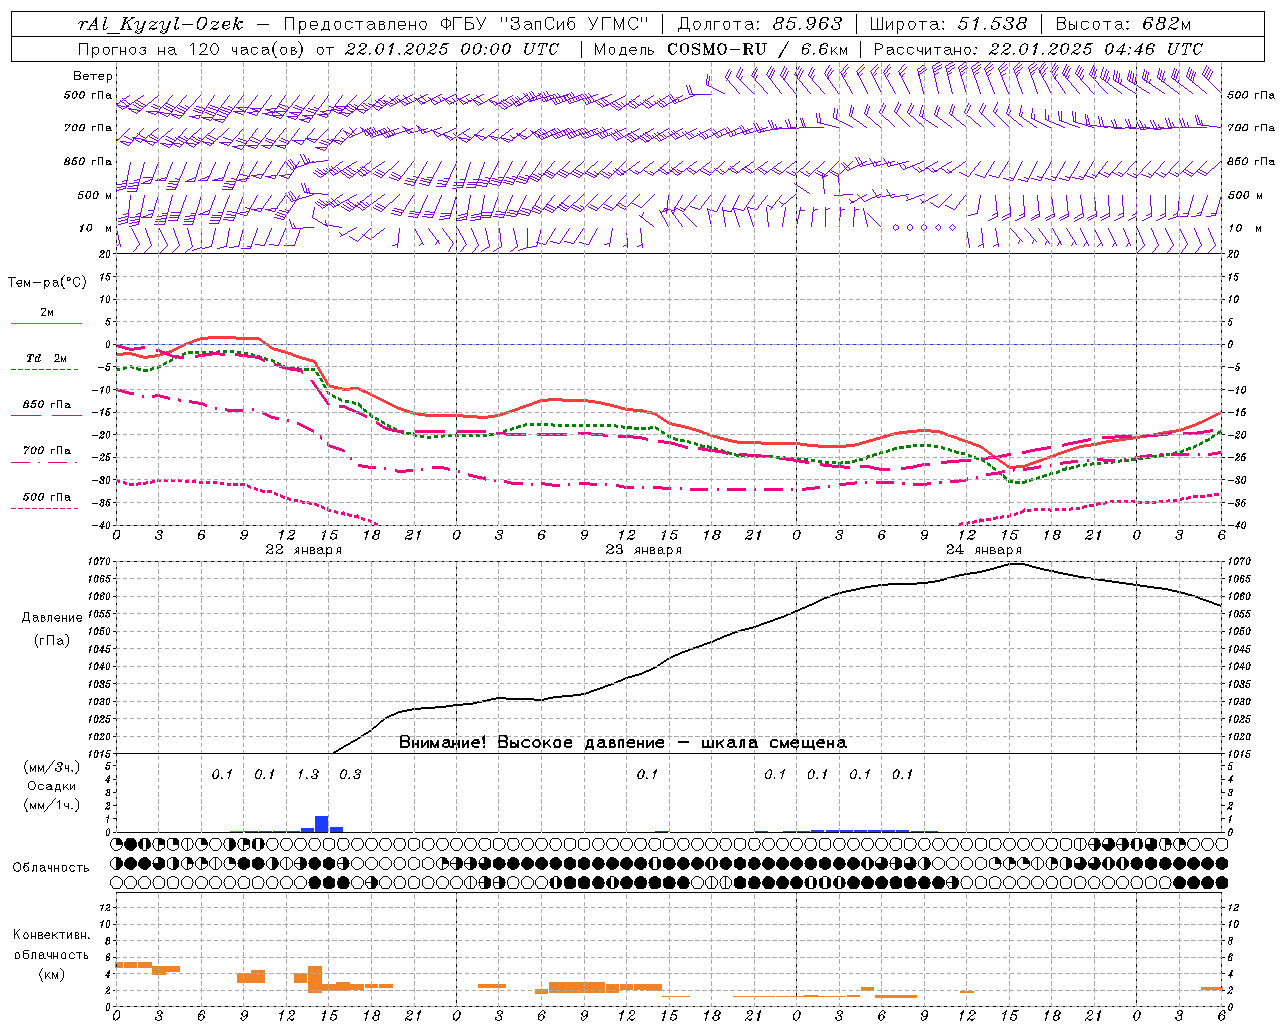Click the Облачность panel label
This screenshot has width=1280, height=1024.
pos(51,868)
